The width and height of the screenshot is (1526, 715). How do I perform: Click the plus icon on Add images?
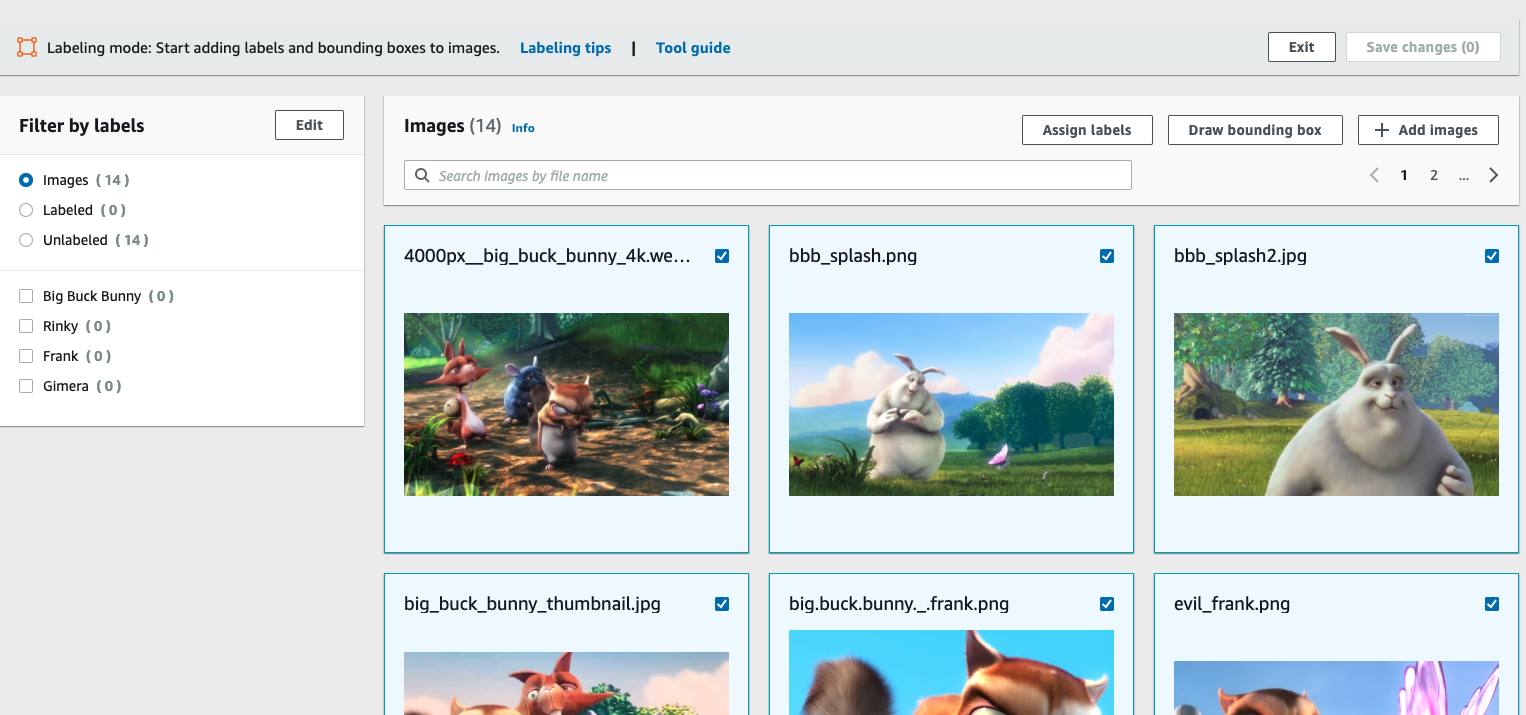(x=1382, y=130)
